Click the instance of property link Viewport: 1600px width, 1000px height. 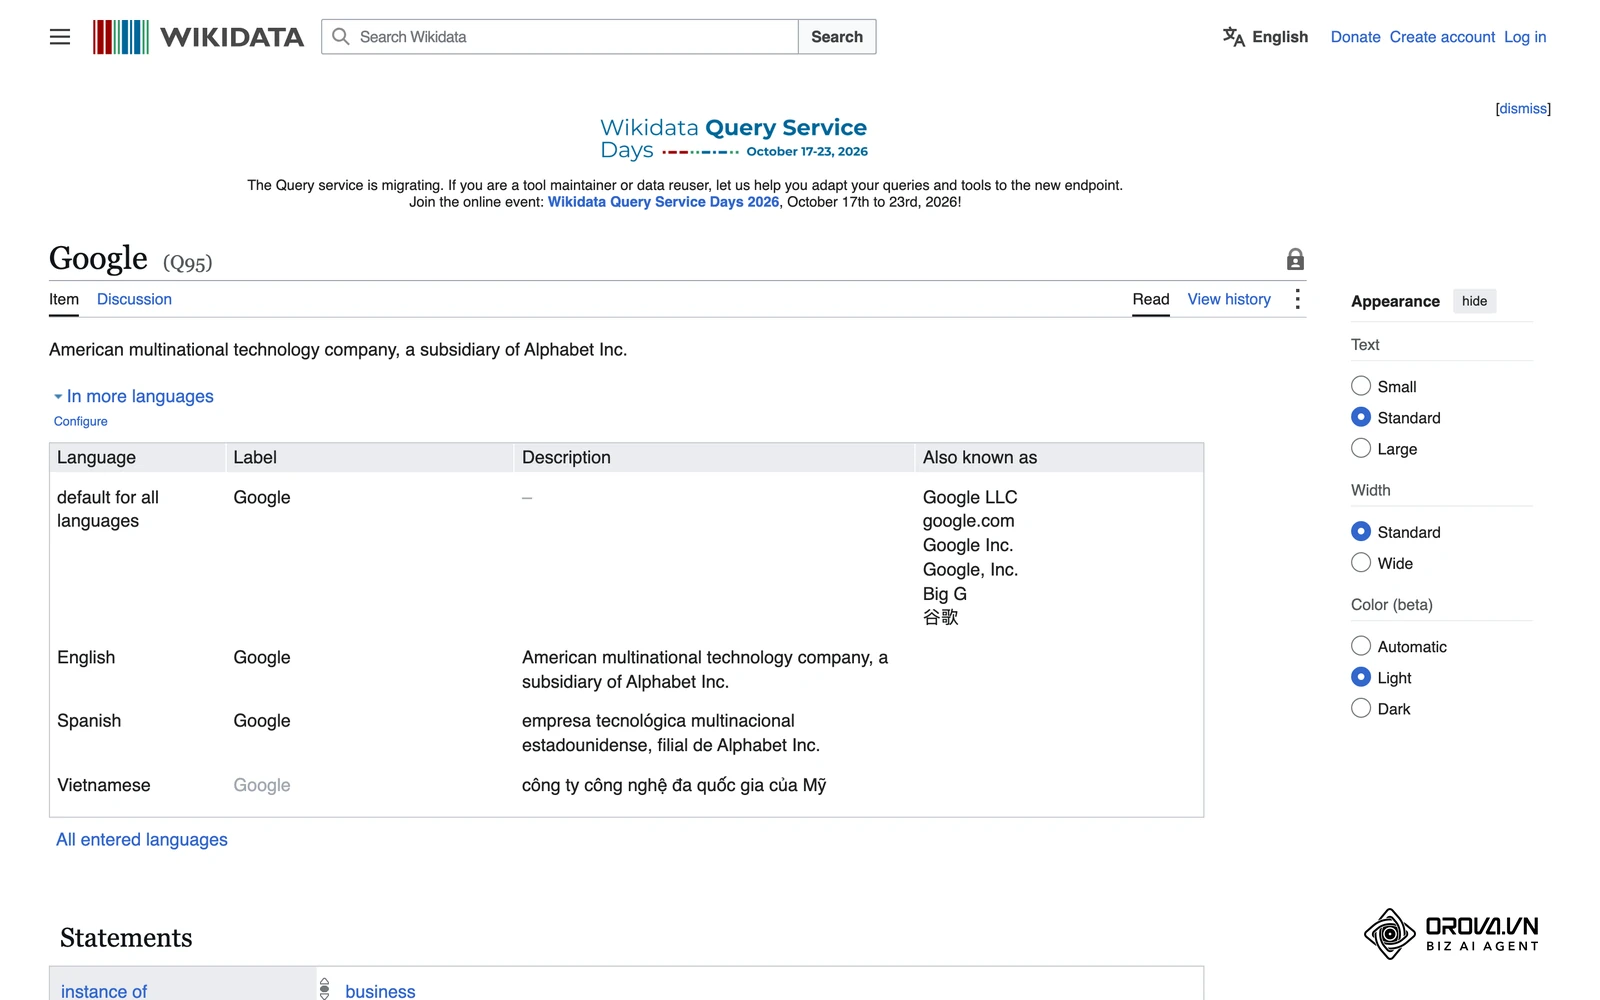[104, 991]
